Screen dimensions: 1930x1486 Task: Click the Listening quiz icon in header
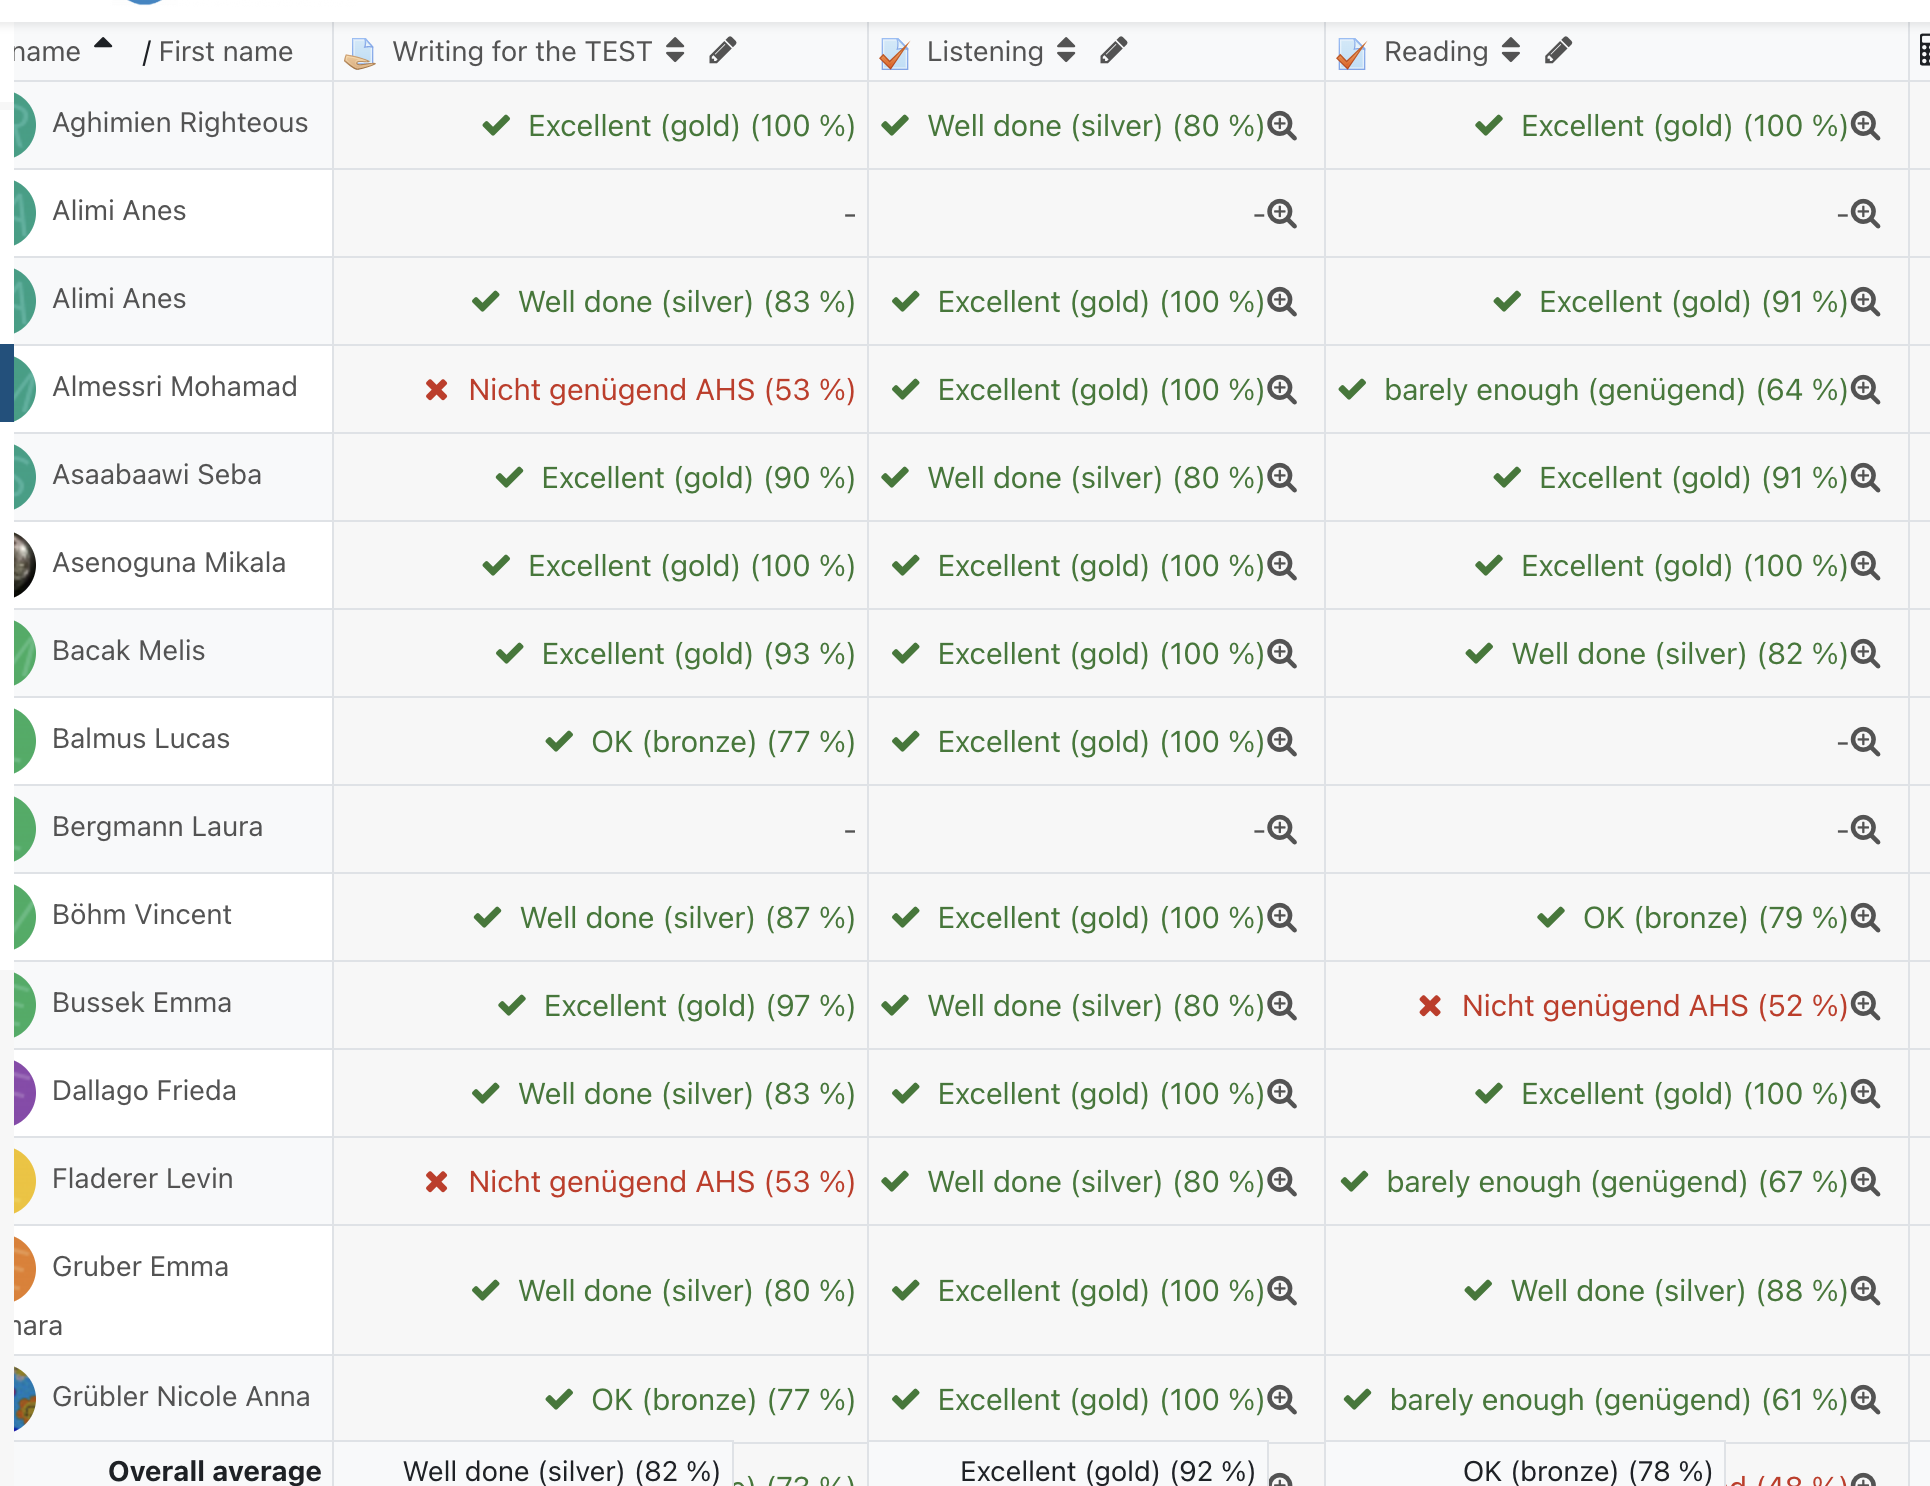click(894, 53)
